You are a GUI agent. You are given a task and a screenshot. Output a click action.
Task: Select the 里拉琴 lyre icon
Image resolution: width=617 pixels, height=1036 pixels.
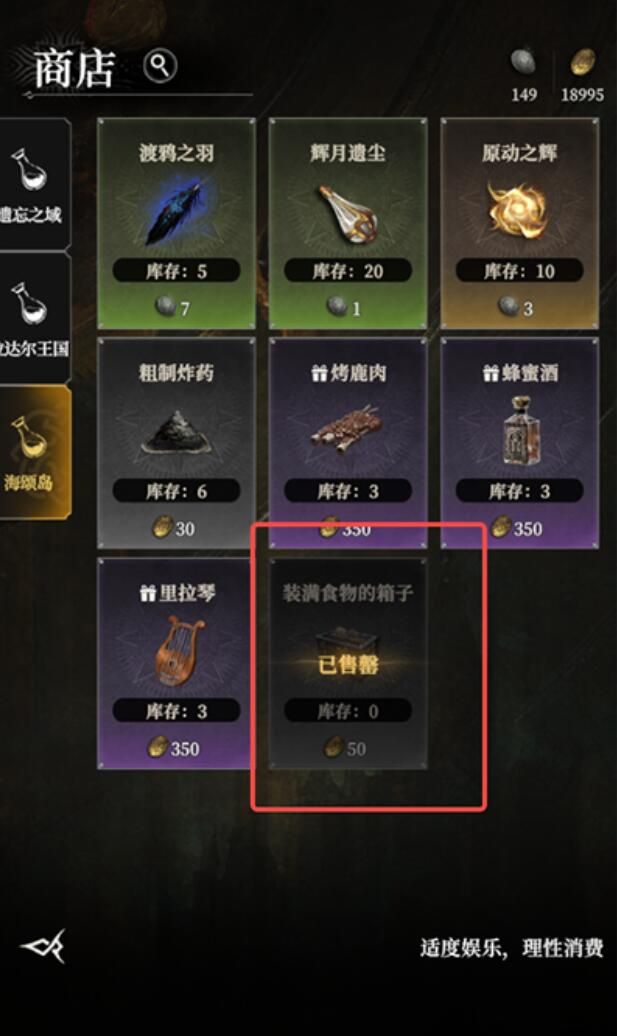point(176,651)
